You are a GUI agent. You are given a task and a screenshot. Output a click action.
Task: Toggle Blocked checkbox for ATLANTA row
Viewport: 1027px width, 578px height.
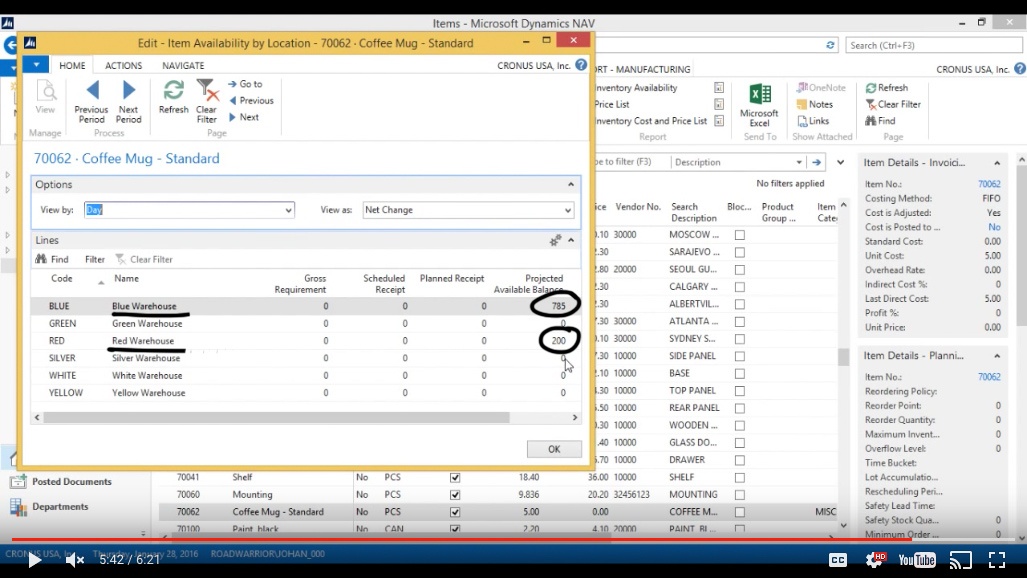coord(739,322)
